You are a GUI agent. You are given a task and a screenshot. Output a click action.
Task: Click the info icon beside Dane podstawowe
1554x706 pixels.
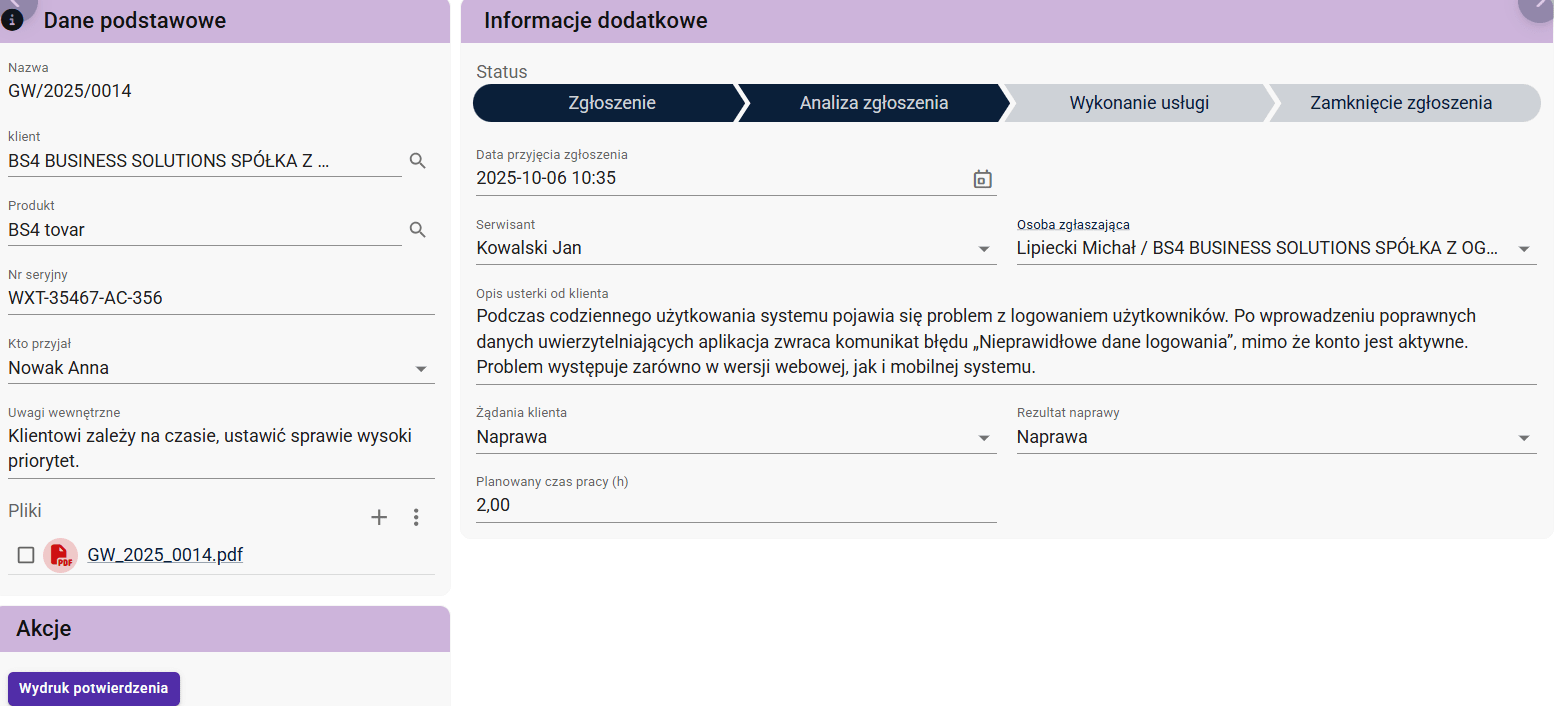tap(13, 19)
